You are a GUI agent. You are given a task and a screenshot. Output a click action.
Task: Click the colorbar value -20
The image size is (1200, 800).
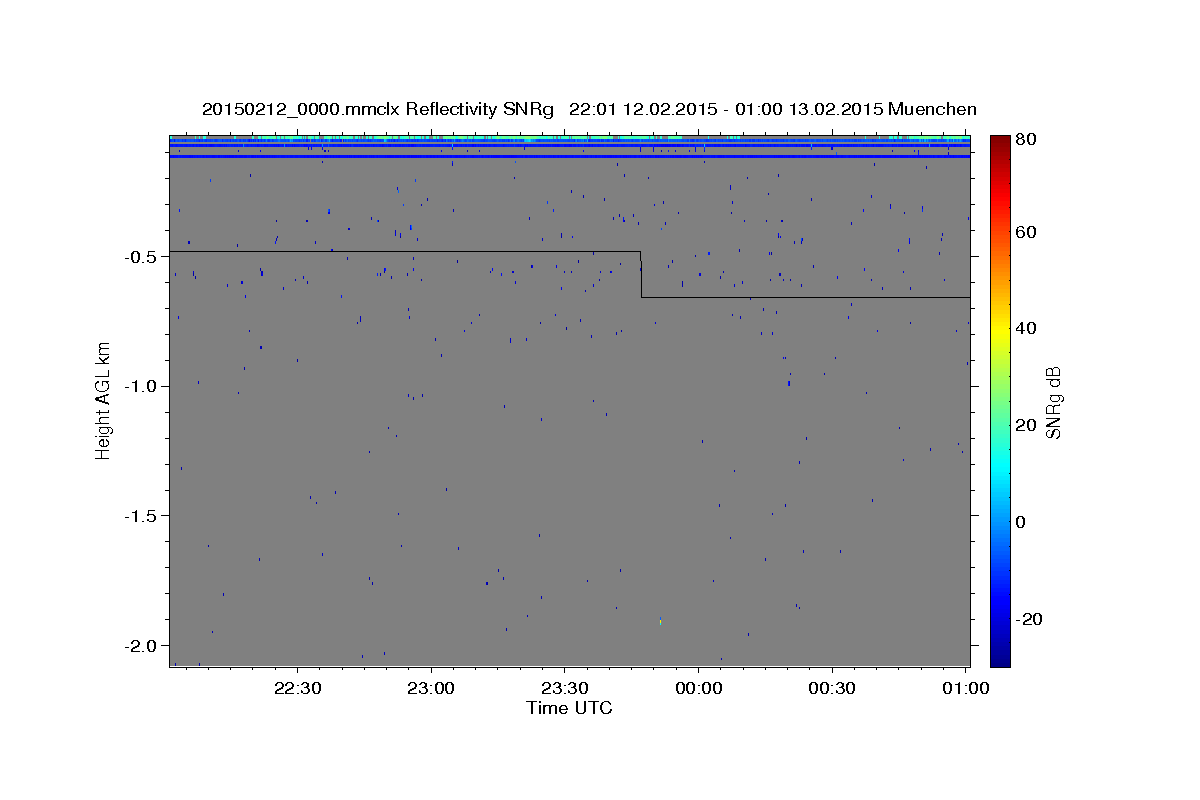point(1030,619)
